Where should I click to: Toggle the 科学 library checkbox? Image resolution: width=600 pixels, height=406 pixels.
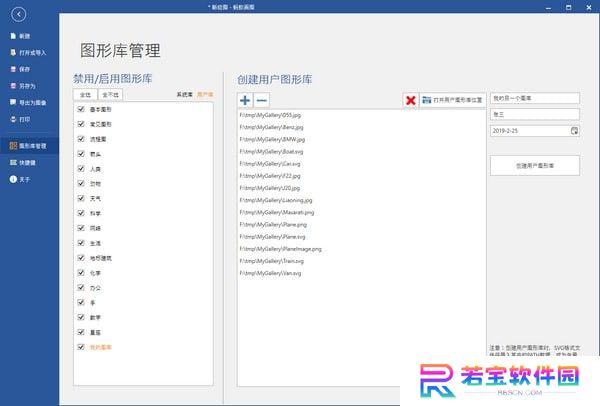[81, 213]
